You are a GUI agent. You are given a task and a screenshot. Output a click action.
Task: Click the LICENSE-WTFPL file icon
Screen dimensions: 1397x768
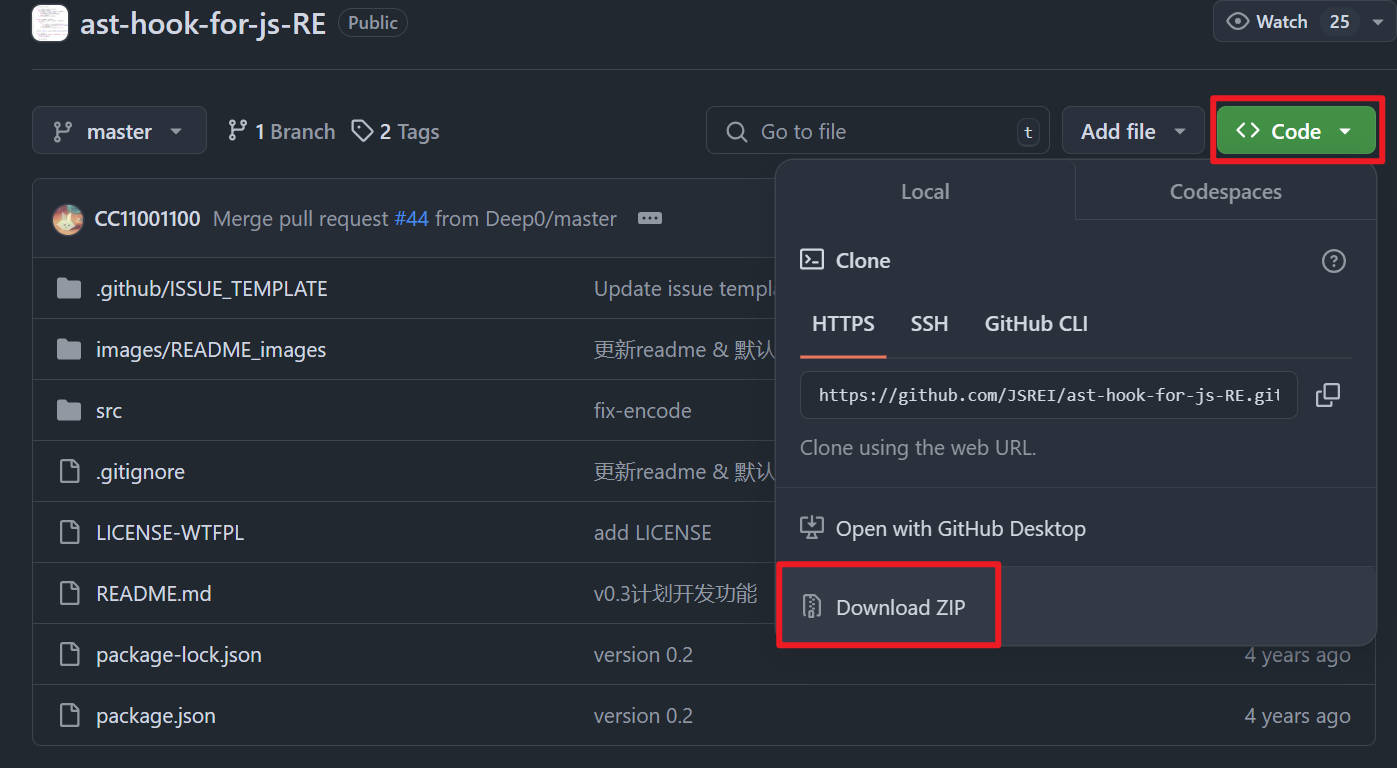pos(69,533)
